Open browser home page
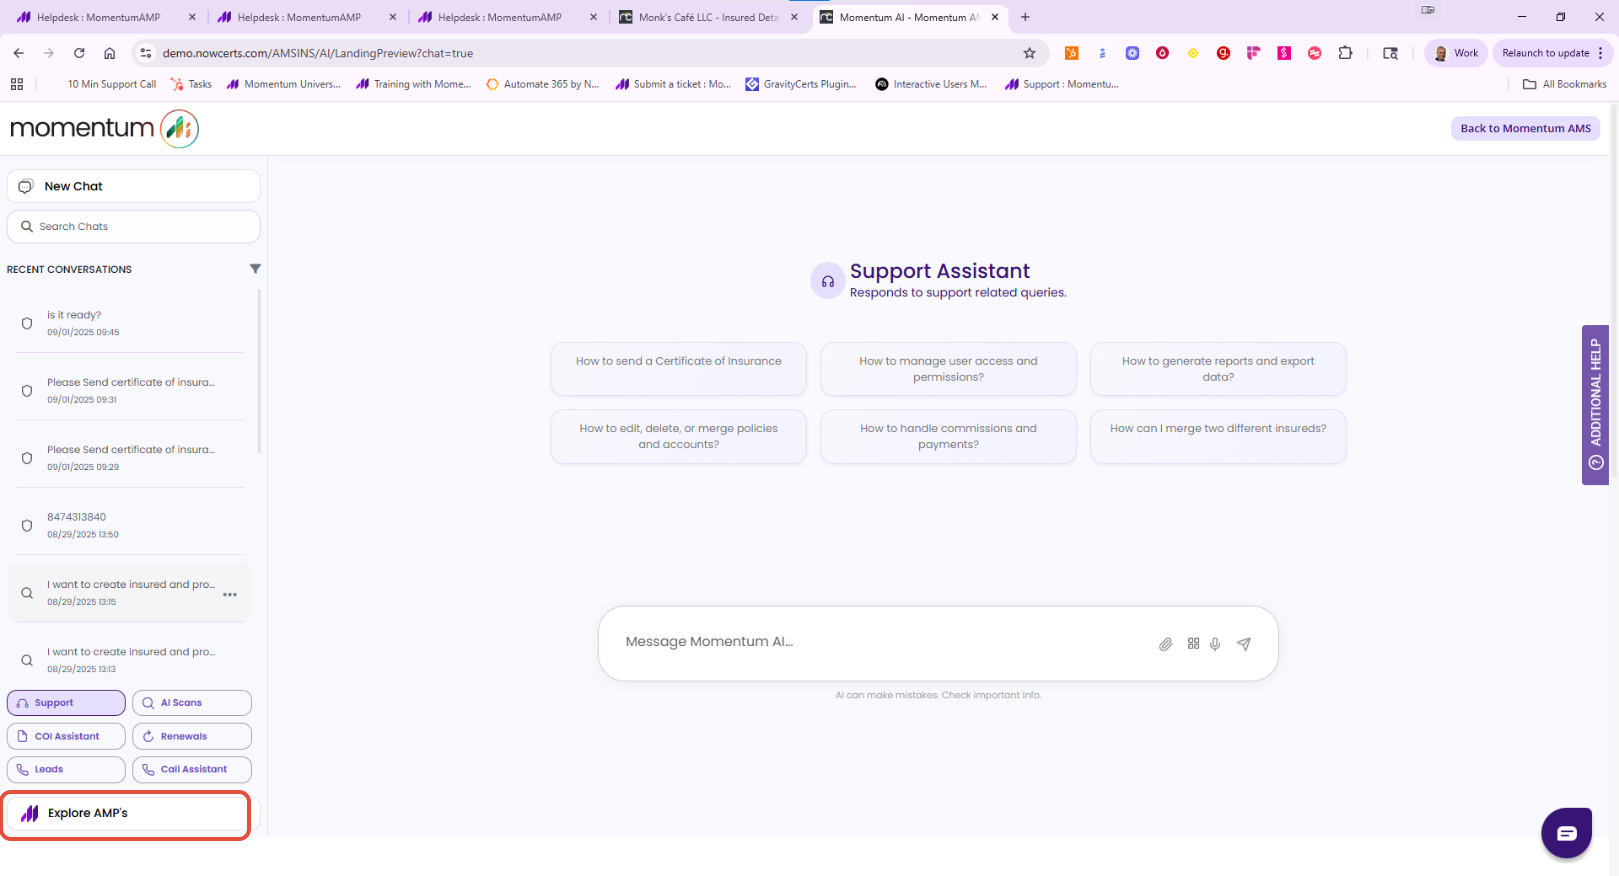This screenshot has height=876, width=1619. [x=110, y=53]
